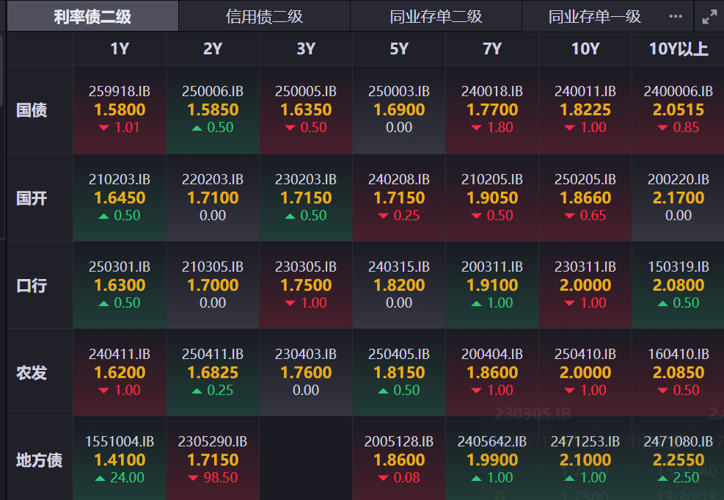
Task: Open the more tabs ellipsis menu
Action: pyautogui.click(x=676, y=16)
